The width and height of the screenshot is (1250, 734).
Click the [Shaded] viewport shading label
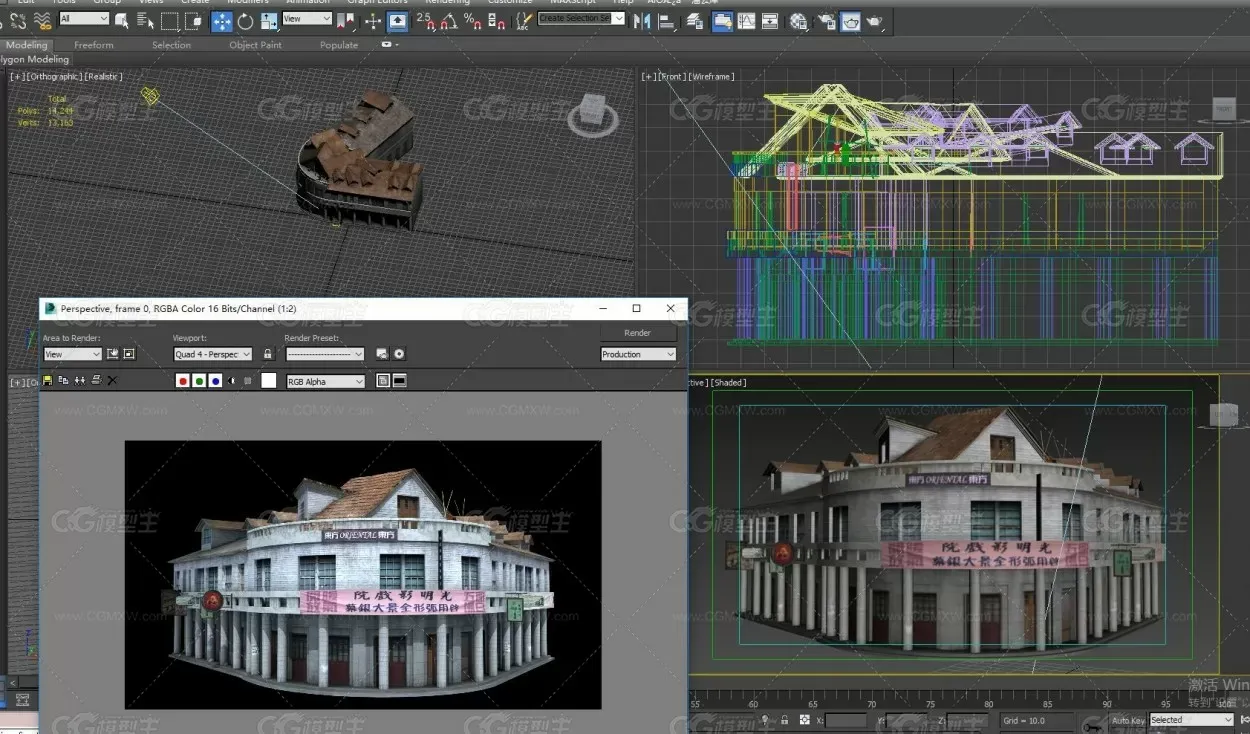[x=730, y=382]
